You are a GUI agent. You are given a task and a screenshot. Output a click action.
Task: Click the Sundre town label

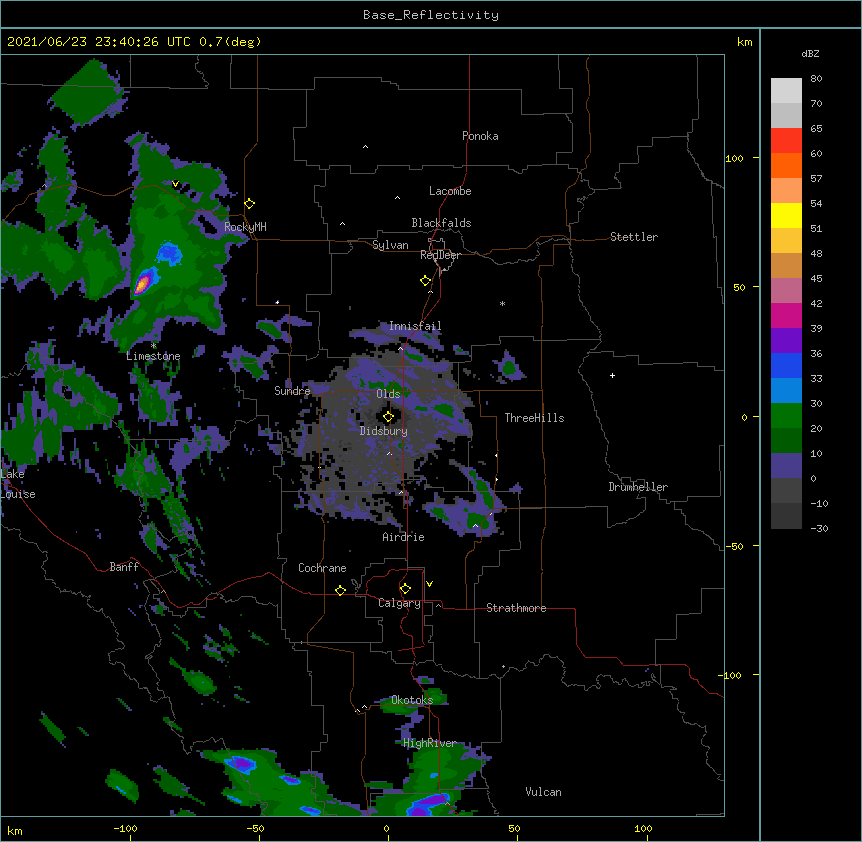click(292, 391)
